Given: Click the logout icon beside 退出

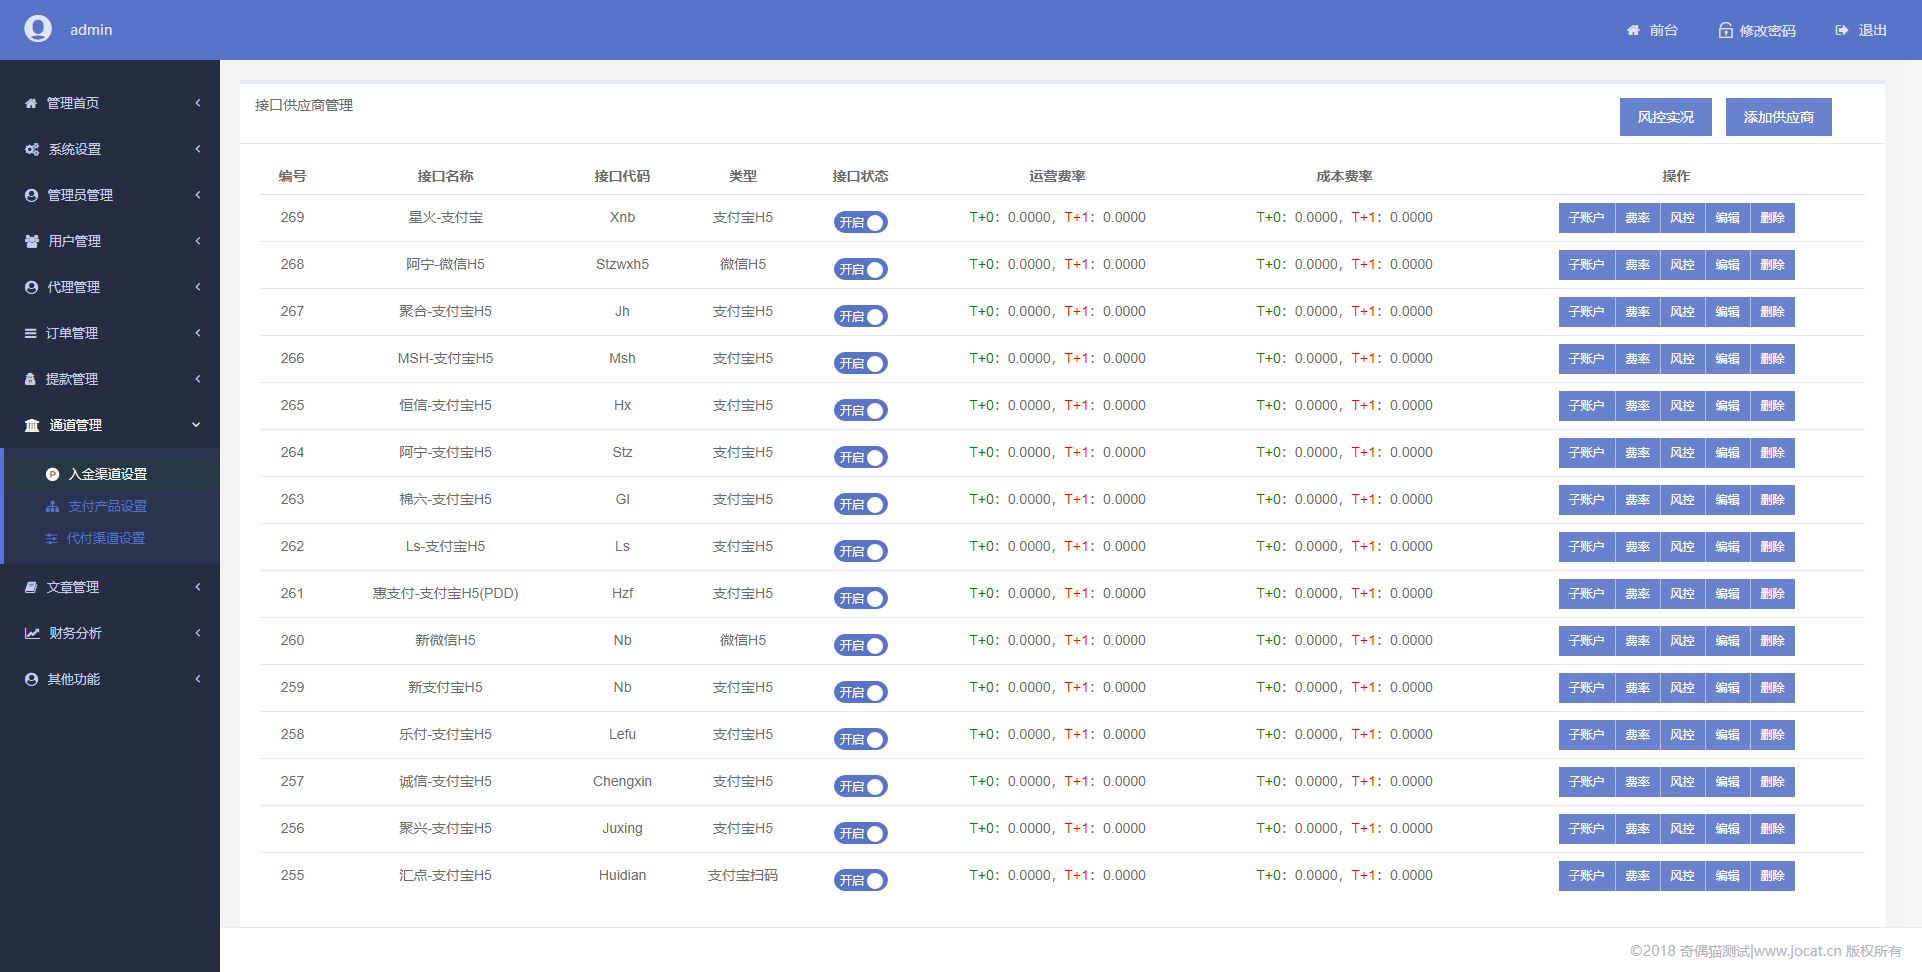Looking at the screenshot, I should pyautogui.click(x=1842, y=30).
